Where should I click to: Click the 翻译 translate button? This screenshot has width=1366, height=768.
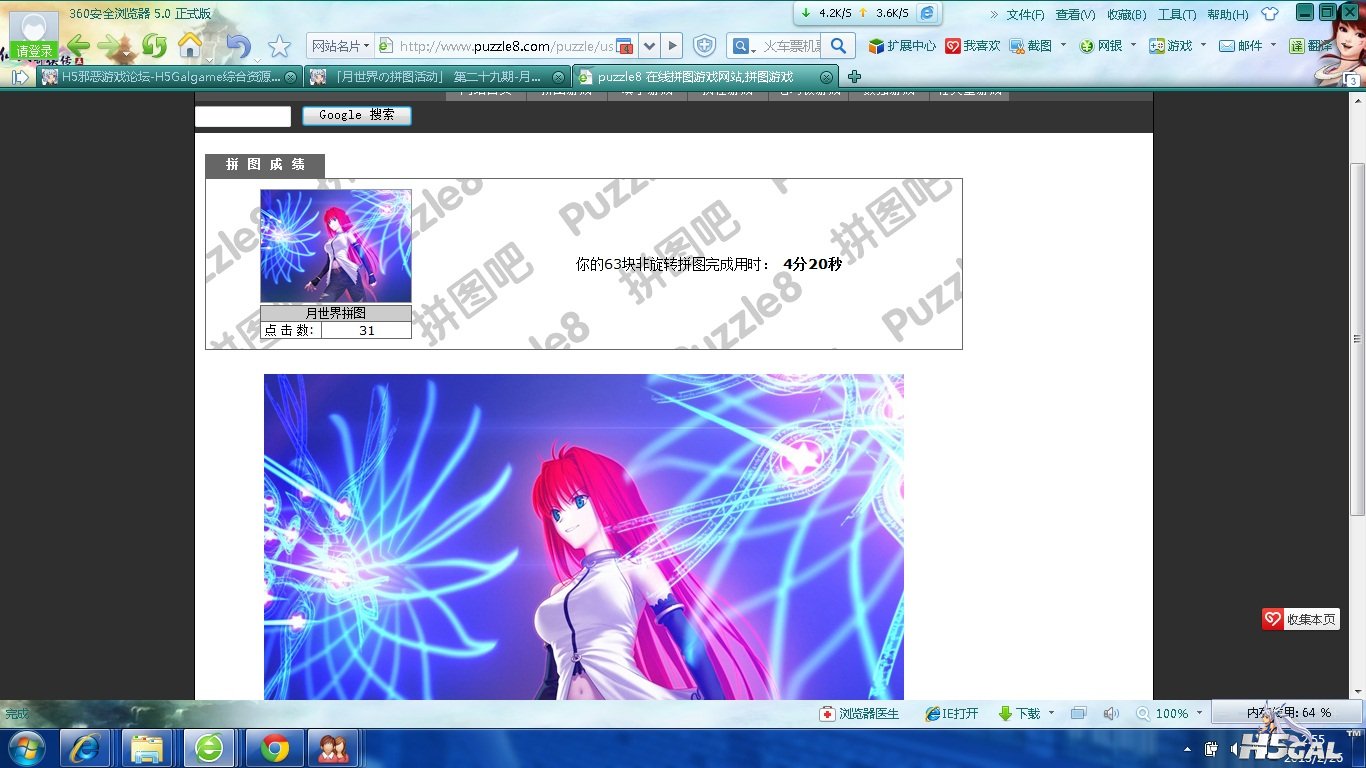1310,46
